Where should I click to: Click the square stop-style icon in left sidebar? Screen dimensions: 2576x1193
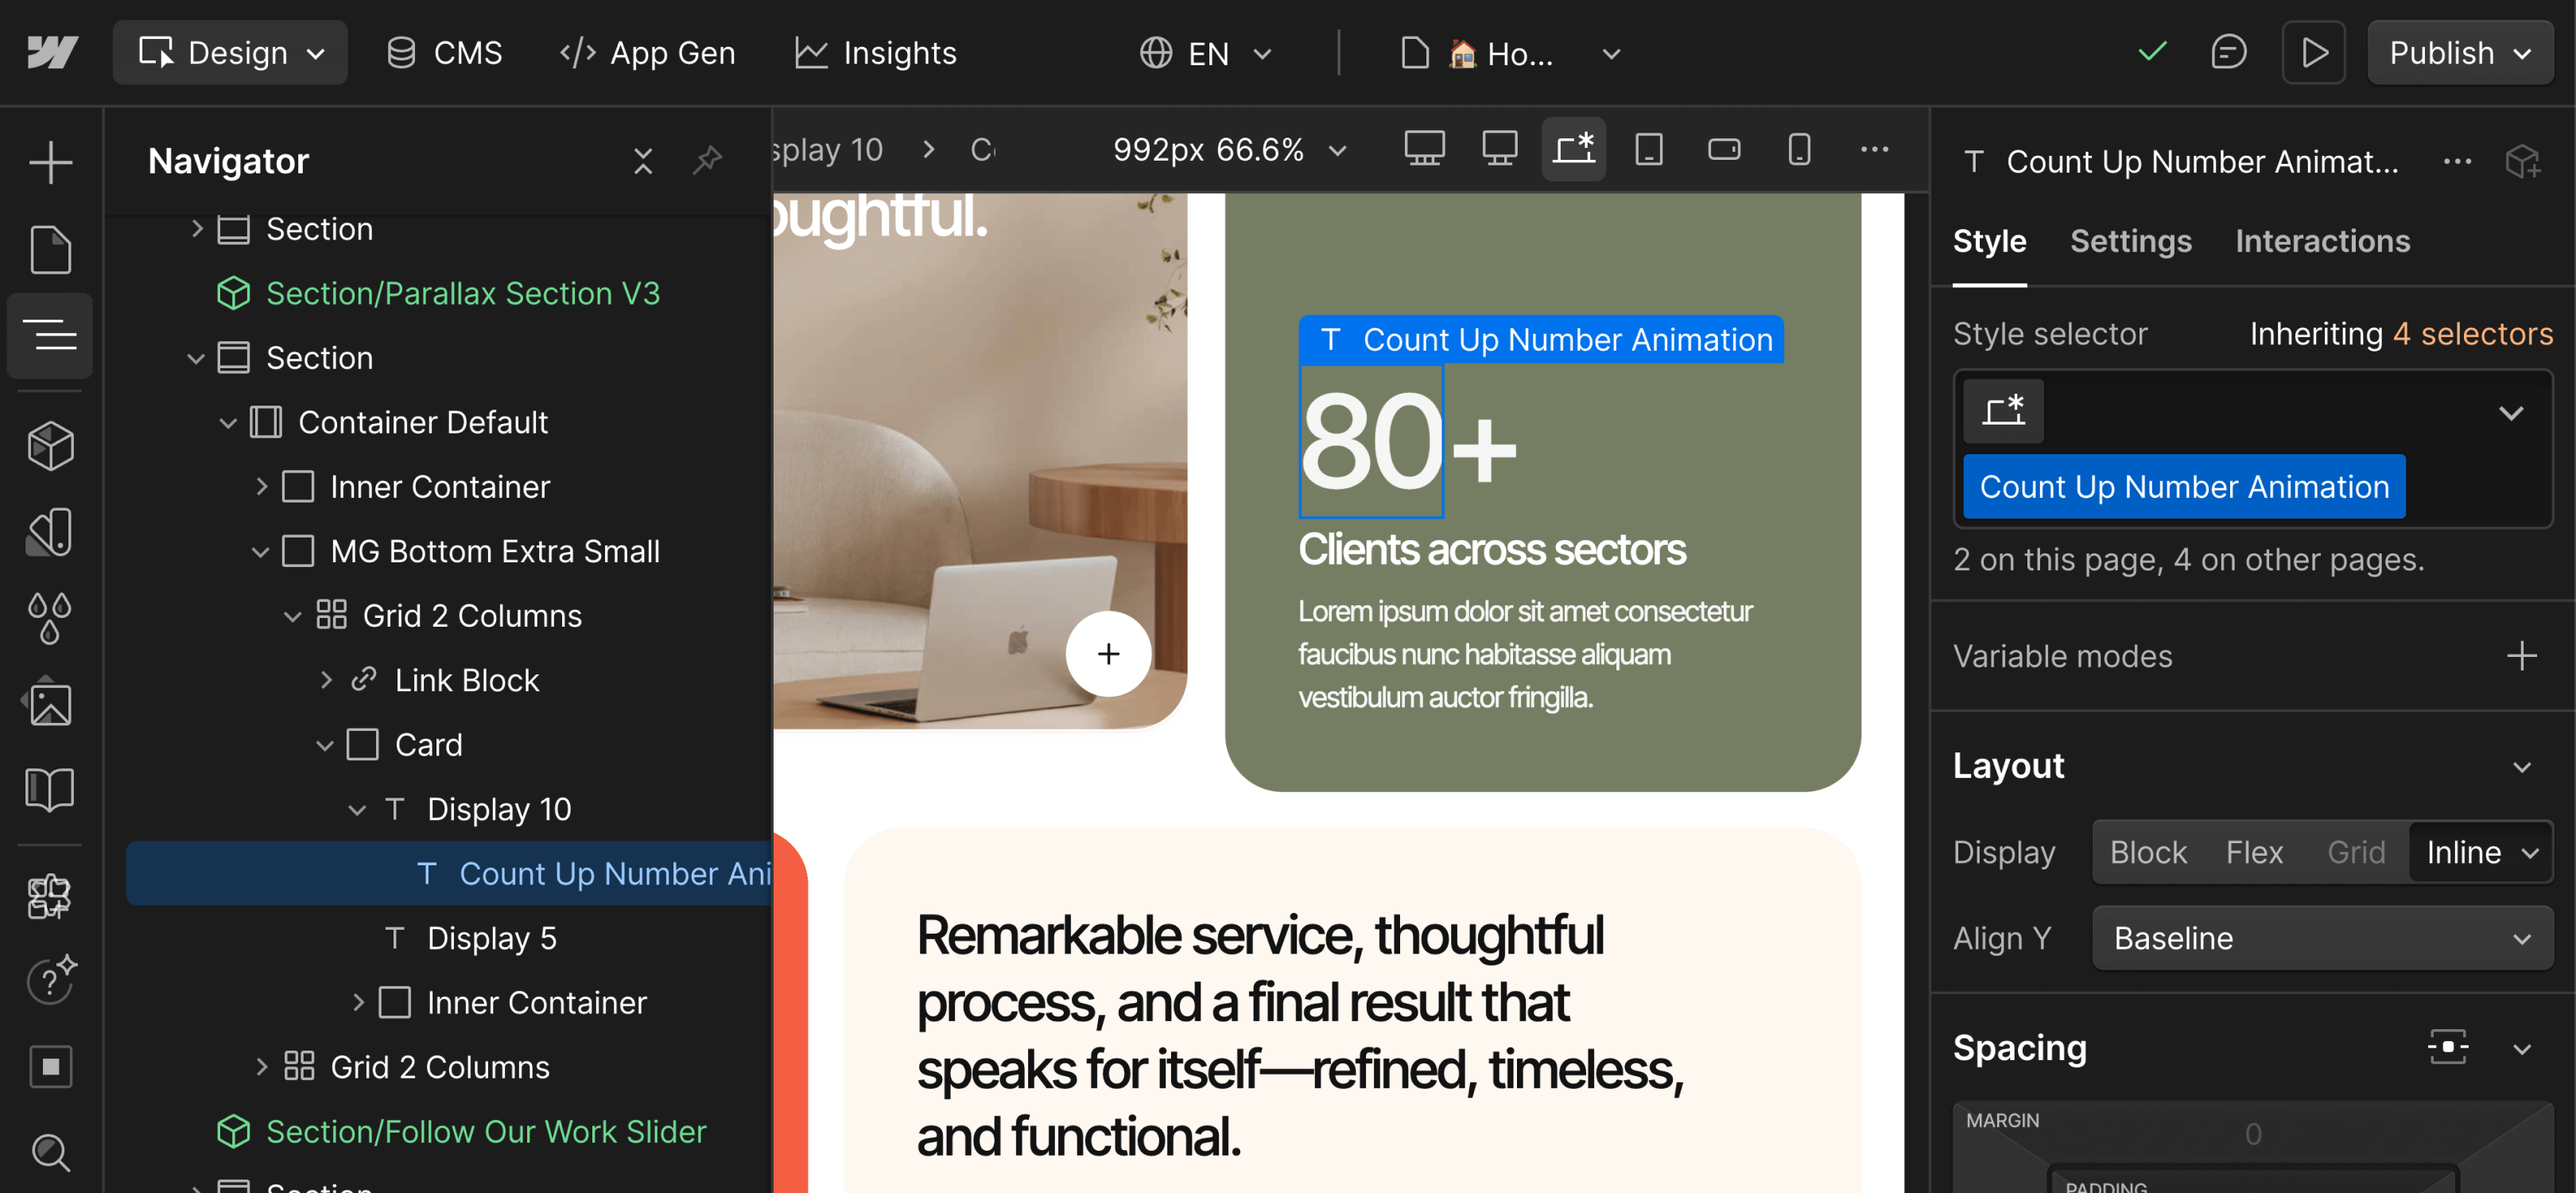pos(50,1066)
